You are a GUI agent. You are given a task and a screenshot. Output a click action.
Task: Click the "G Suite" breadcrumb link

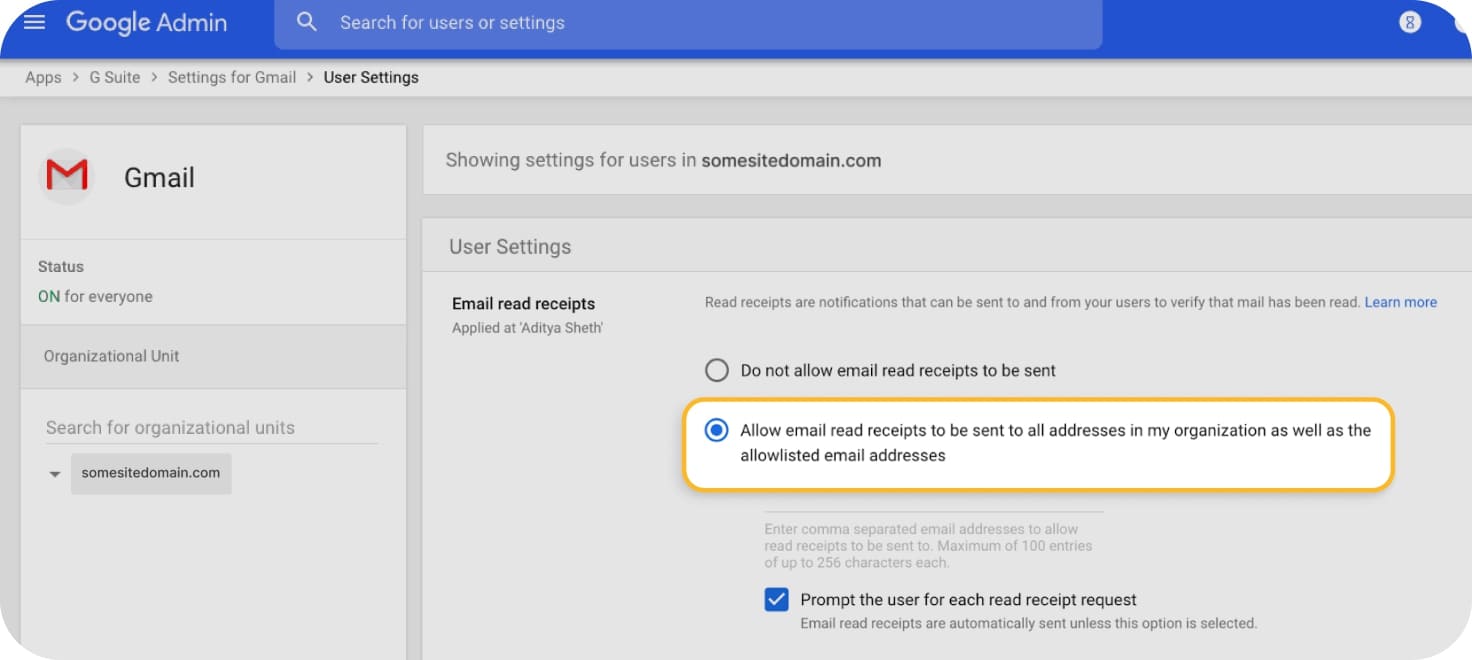(113, 77)
